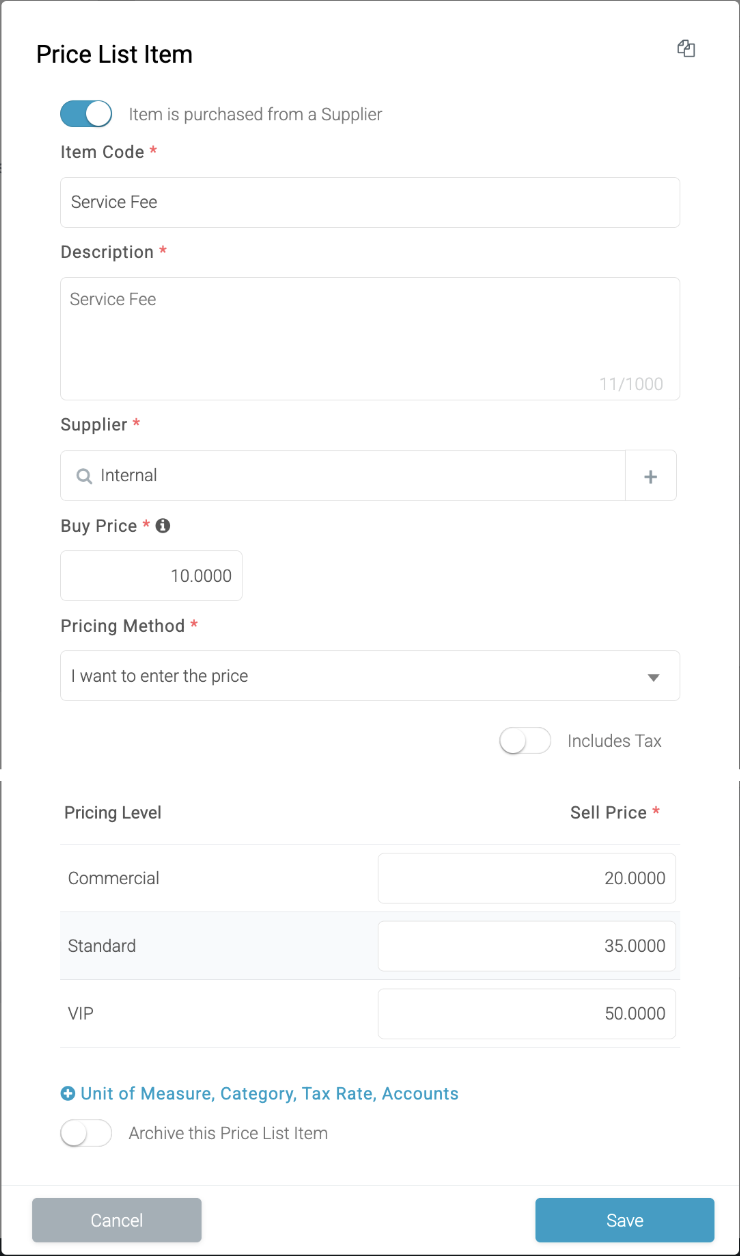Viewport: 740px width, 1256px height.
Task: Click the plus icon to add supplier
Action: click(651, 476)
